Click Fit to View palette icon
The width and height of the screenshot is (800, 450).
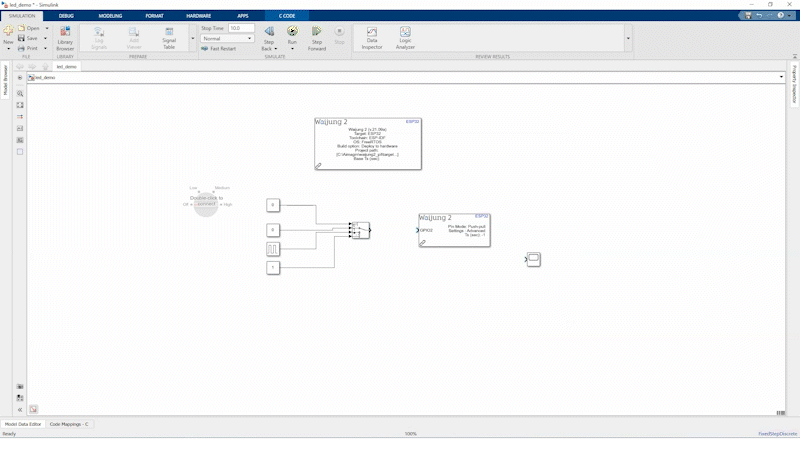pyautogui.click(x=20, y=105)
